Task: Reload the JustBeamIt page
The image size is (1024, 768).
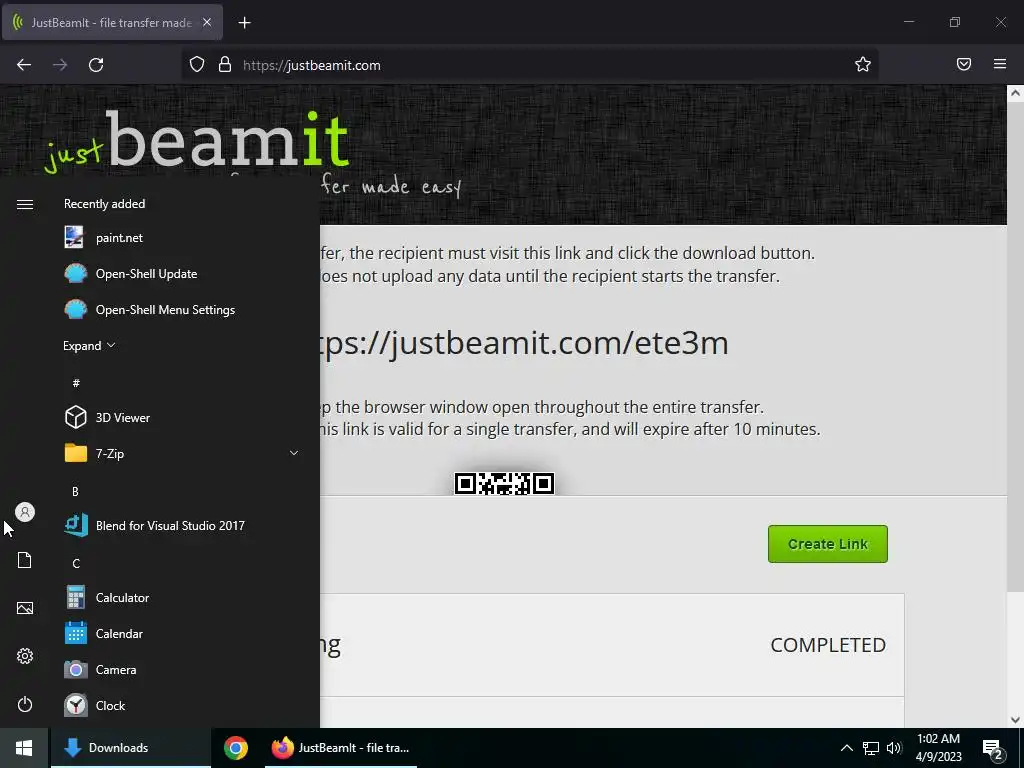Action: point(96,65)
